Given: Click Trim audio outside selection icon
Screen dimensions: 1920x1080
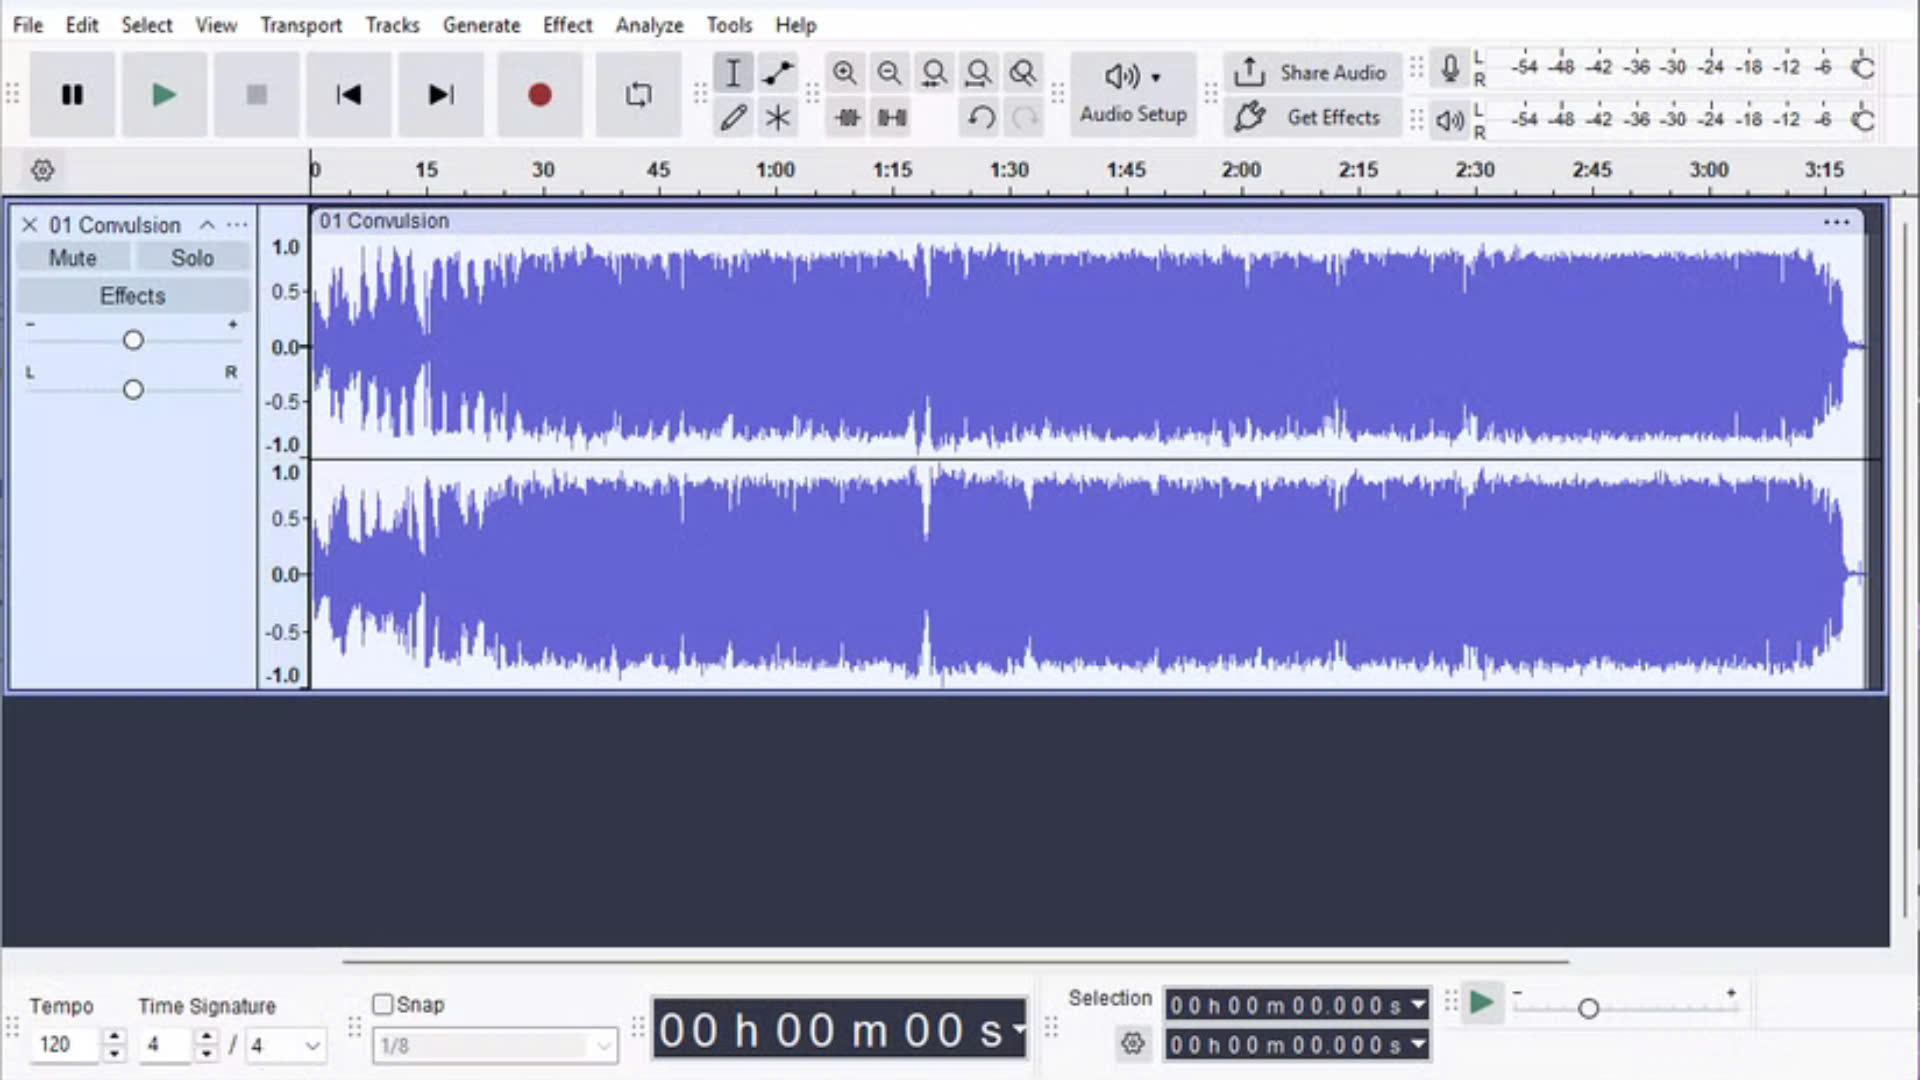Looking at the screenshot, I should (847, 118).
